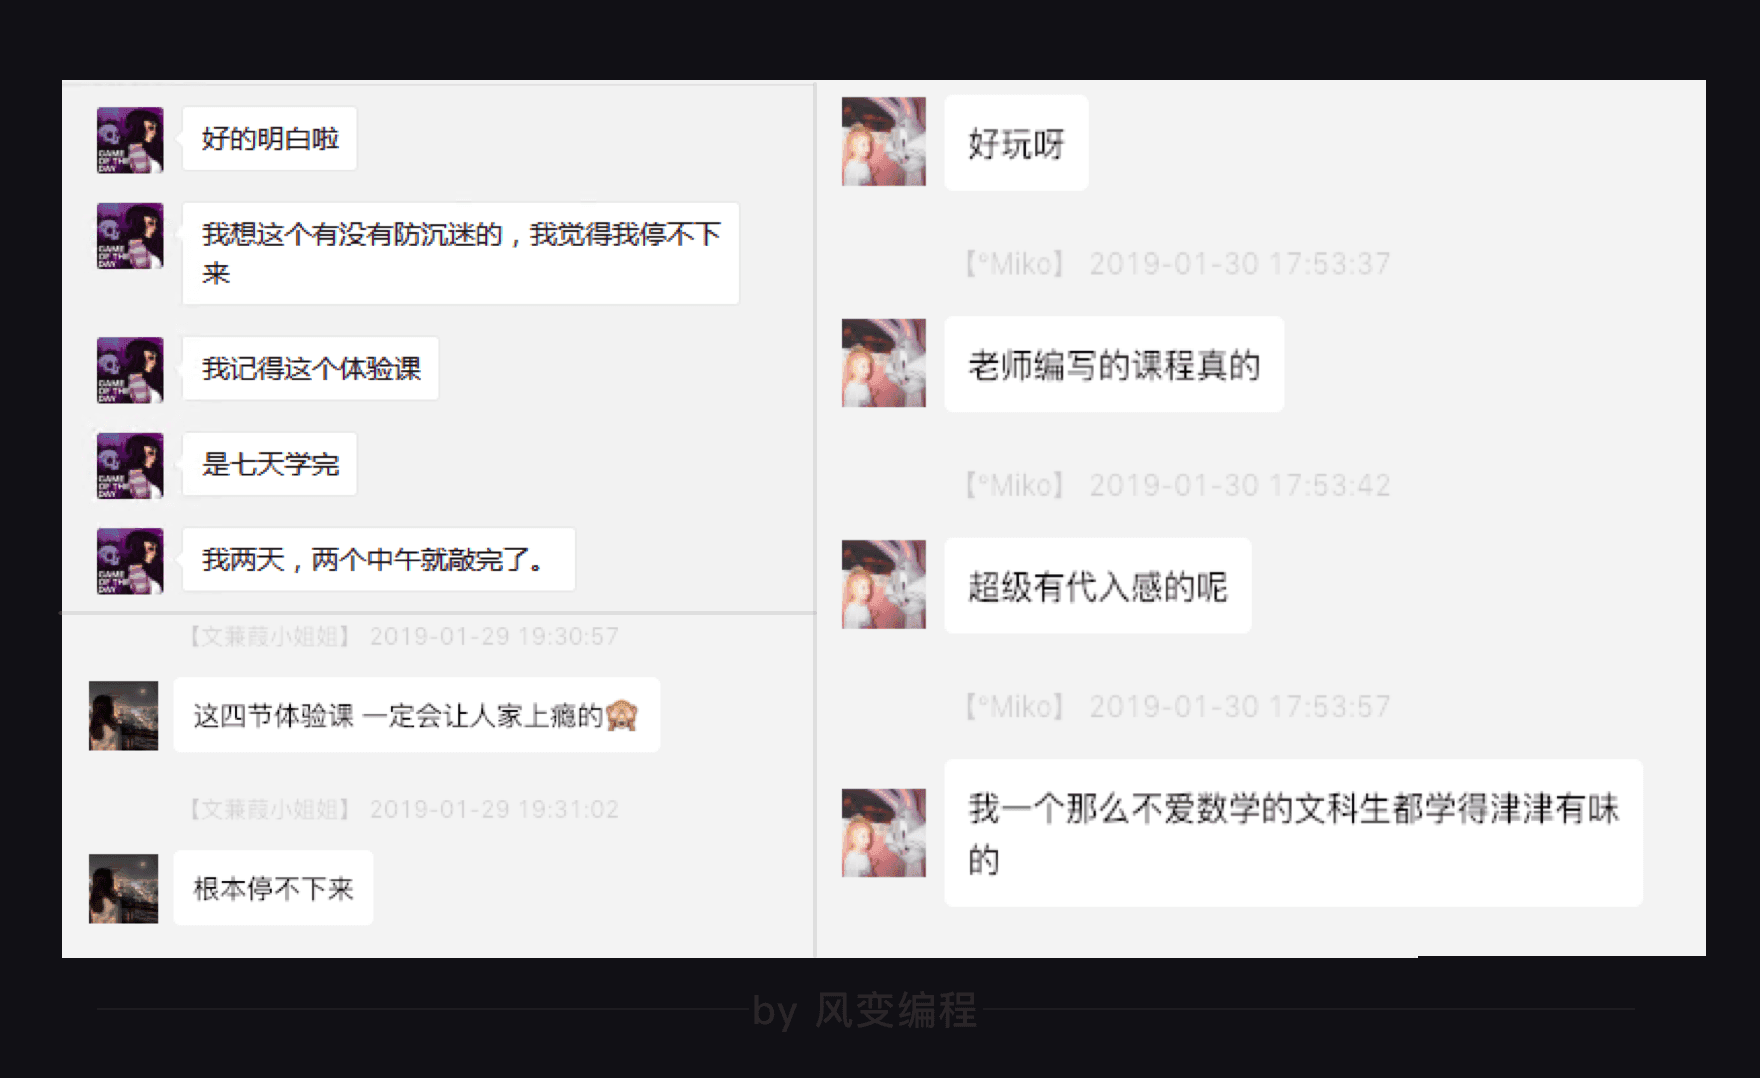Click avatar beside 根本停不下来
Screen dimensions: 1760x1078
pyautogui.click(x=124, y=888)
